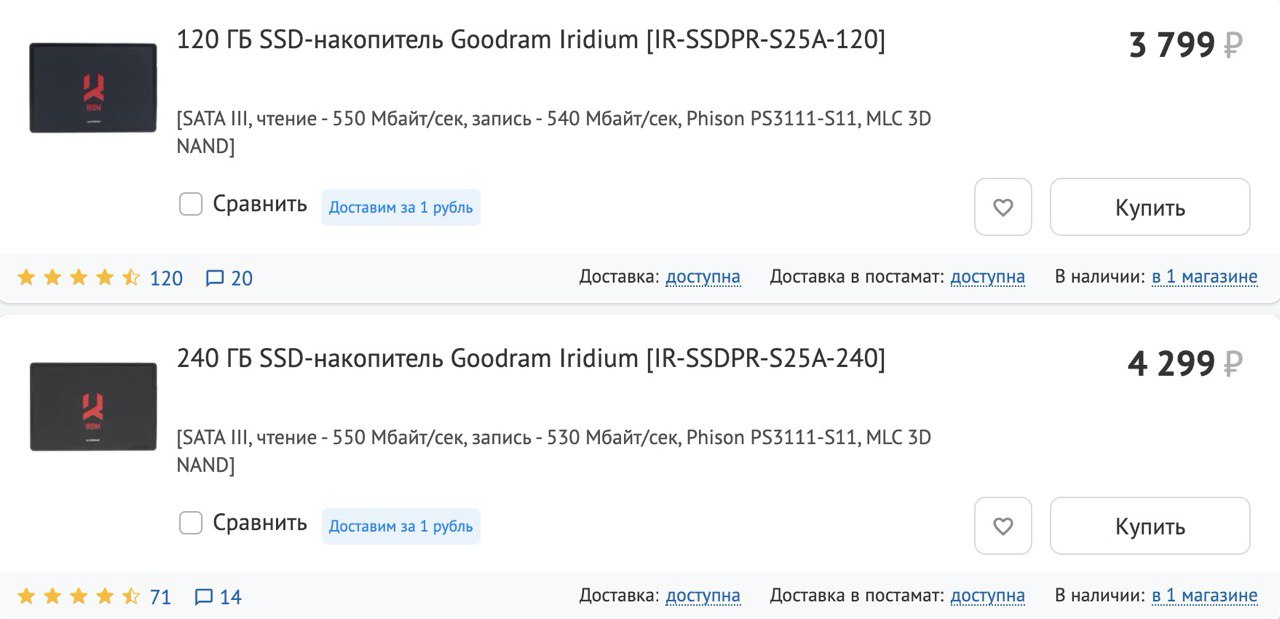Screen dimensions: 1280x619
Task: Open reviews comment icon for 240 GB SSD
Action: 204,597
